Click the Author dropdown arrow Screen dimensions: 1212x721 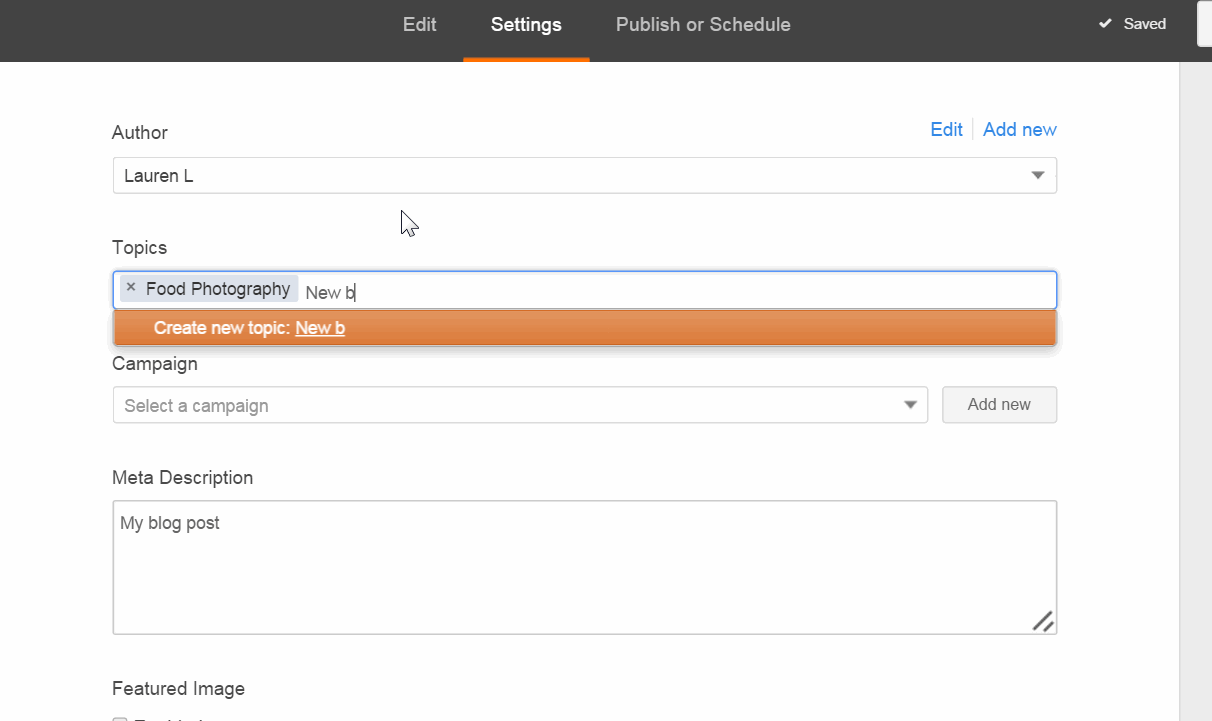1037,176
